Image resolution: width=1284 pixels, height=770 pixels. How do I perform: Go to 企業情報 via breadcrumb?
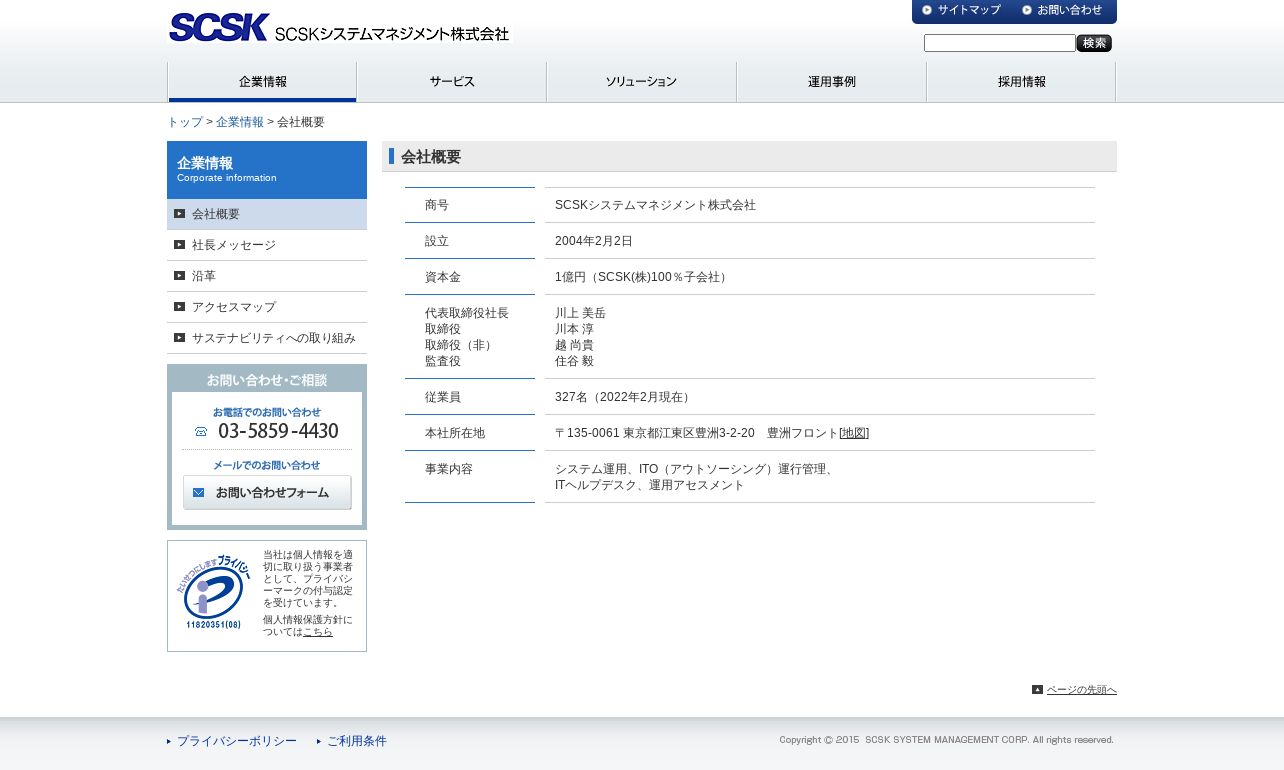(x=240, y=122)
